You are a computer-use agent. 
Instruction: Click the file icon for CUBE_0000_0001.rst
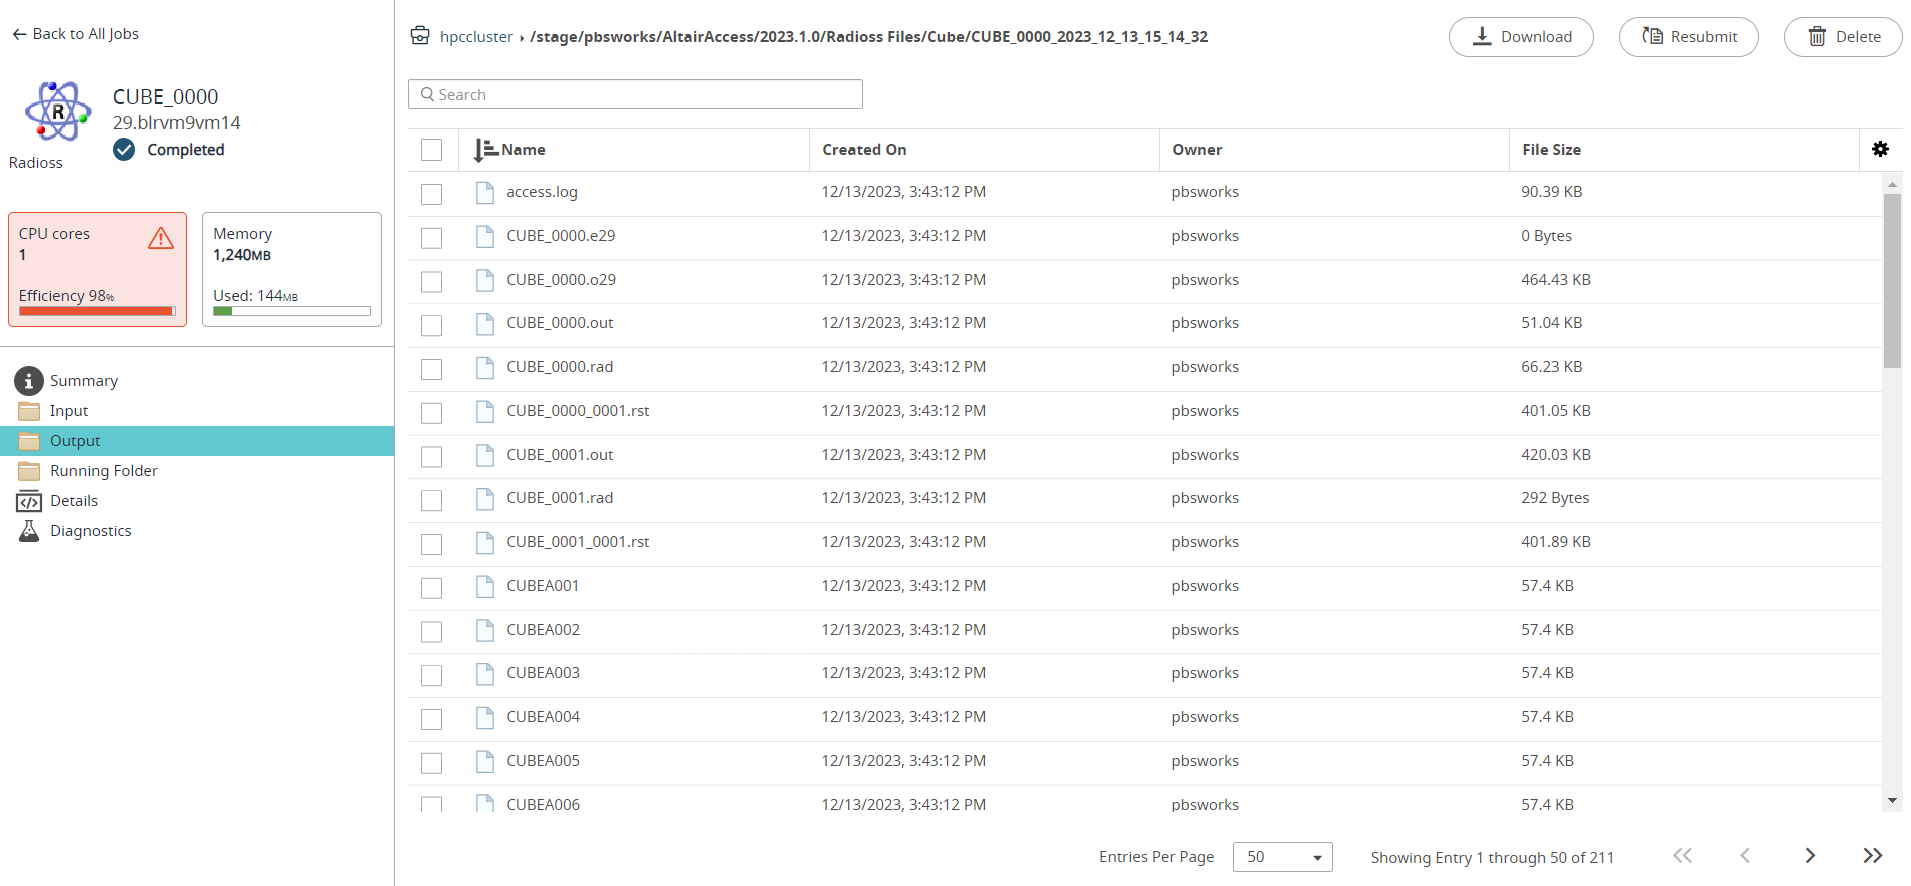click(485, 411)
